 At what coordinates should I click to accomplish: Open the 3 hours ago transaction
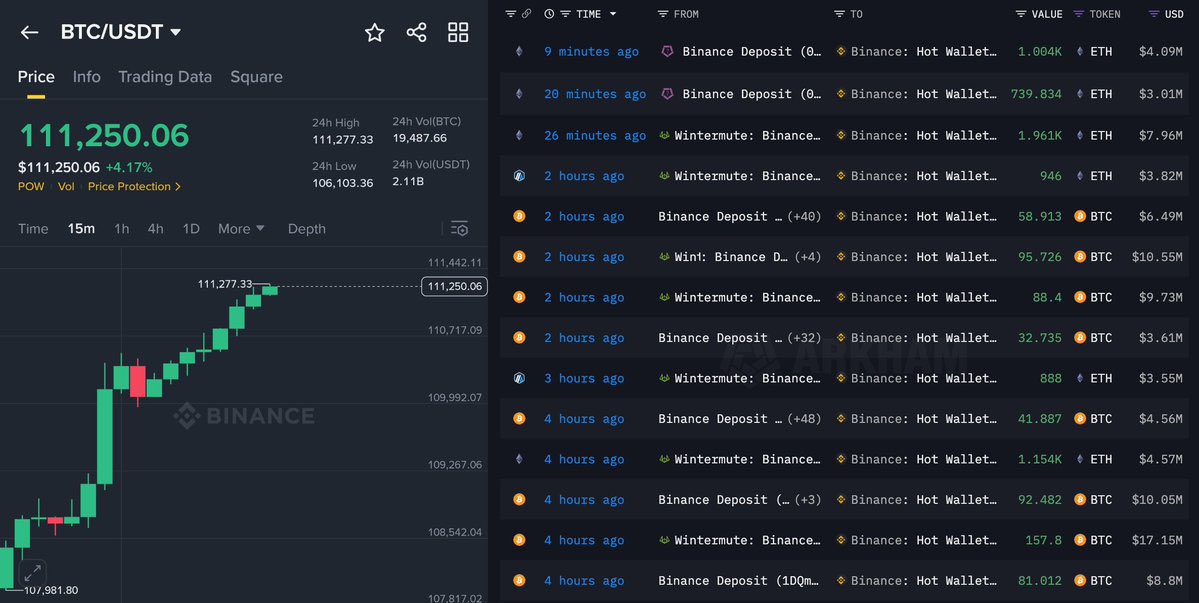(x=583, y=378)
